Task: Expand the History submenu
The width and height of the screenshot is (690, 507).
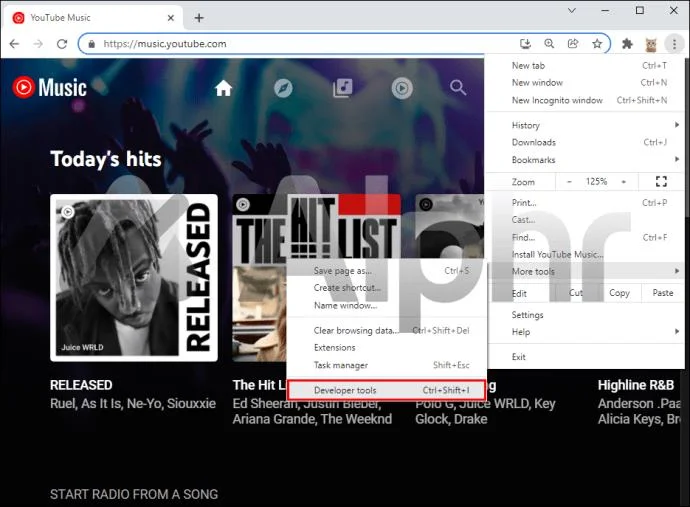Action: pyautogui.click(x=585, y=125)
